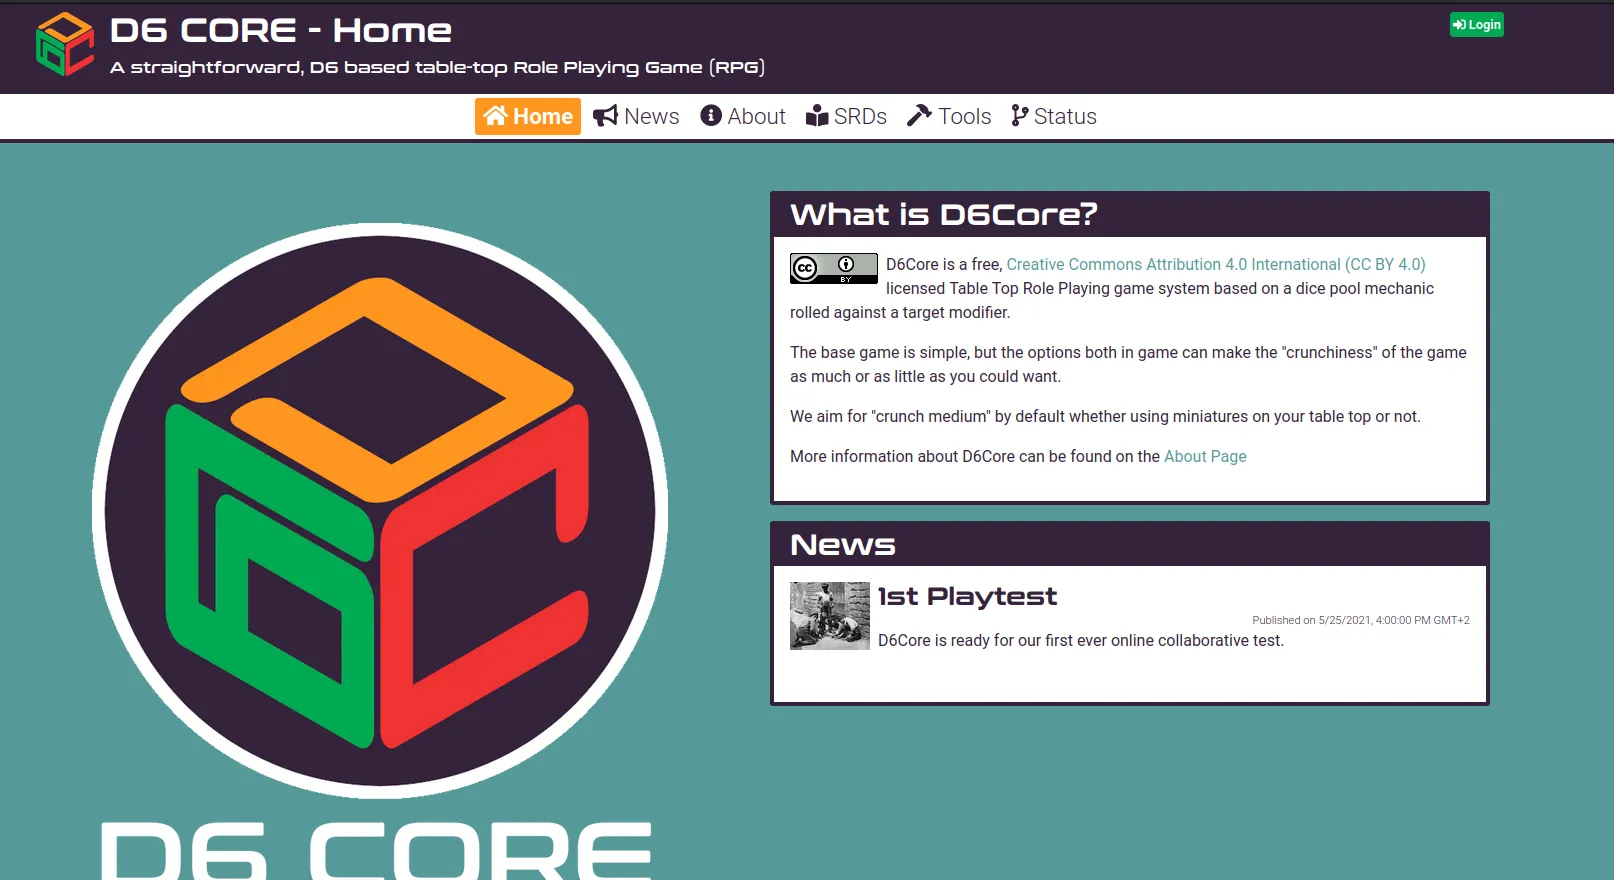This screenshot has height=880, width=1614.
Task: Click the branch icon beside Status
Action: click(x=1019, y=116)
